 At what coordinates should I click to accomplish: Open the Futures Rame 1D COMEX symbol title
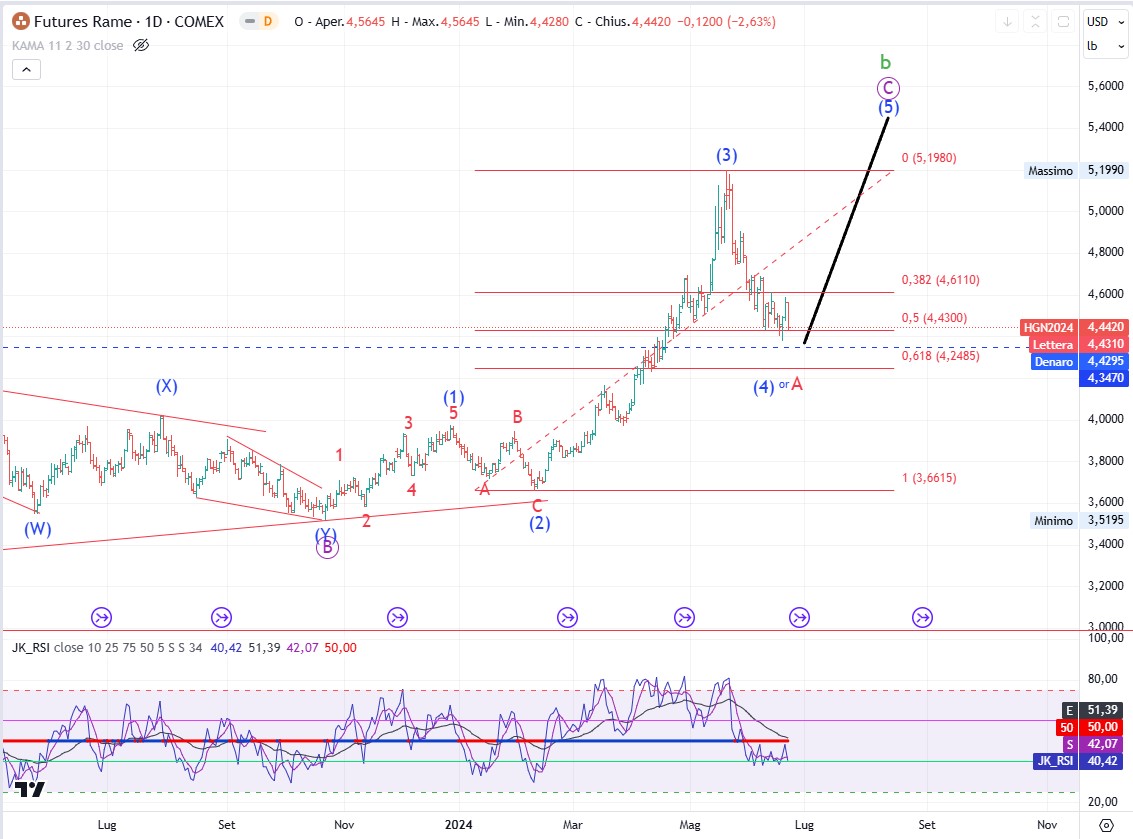[x=129, y=22]
